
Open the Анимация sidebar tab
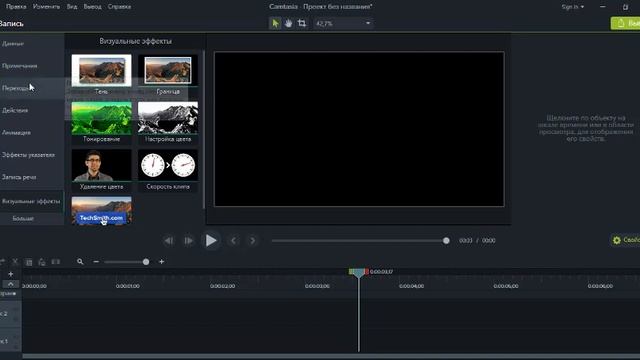pyautogui.click(x=32, y=133)
